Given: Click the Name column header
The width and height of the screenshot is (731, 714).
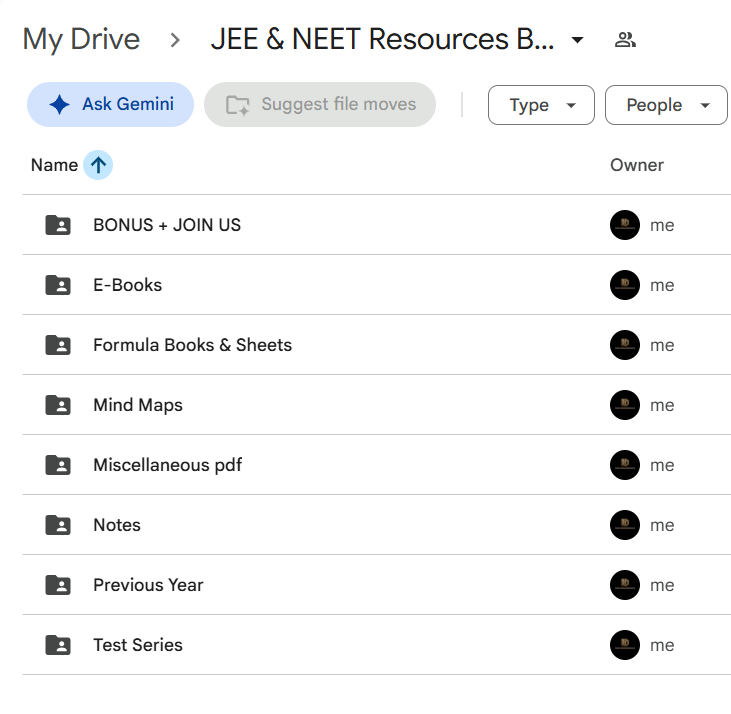Looking at the screenshot, I should point(54,165).
